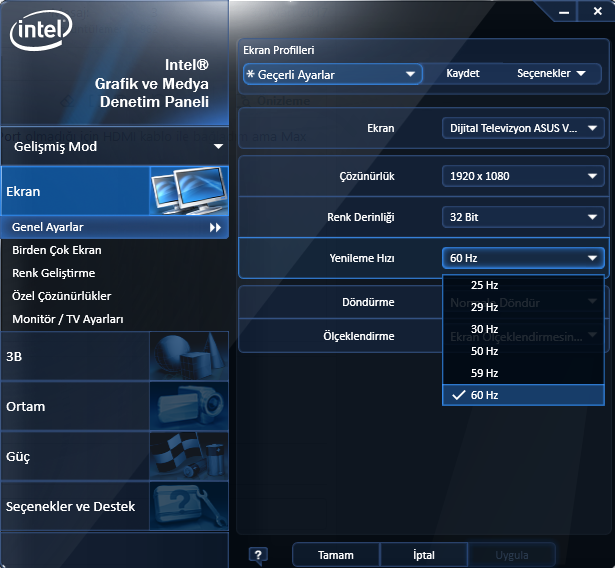Click the Ölçeklendirme label

tap(358, 336)
